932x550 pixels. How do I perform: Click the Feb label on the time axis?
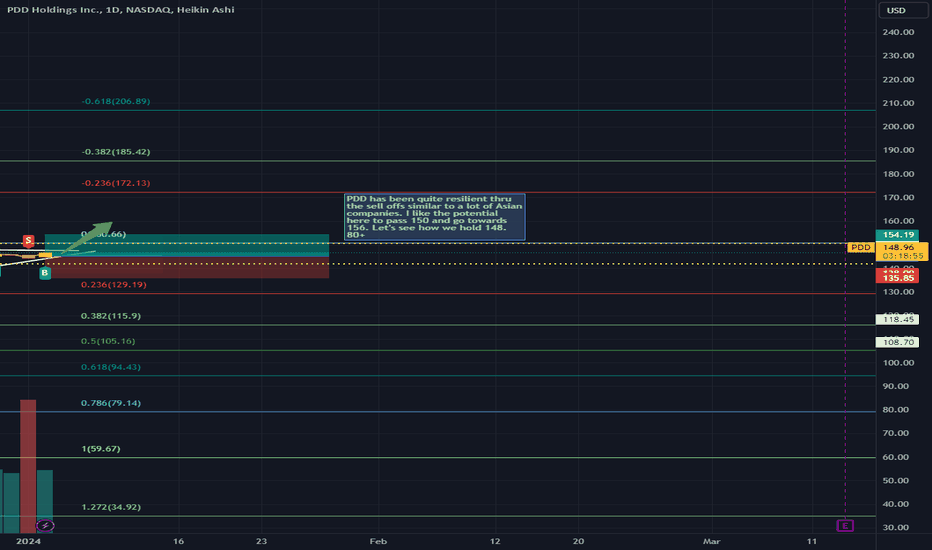point(378,541)
